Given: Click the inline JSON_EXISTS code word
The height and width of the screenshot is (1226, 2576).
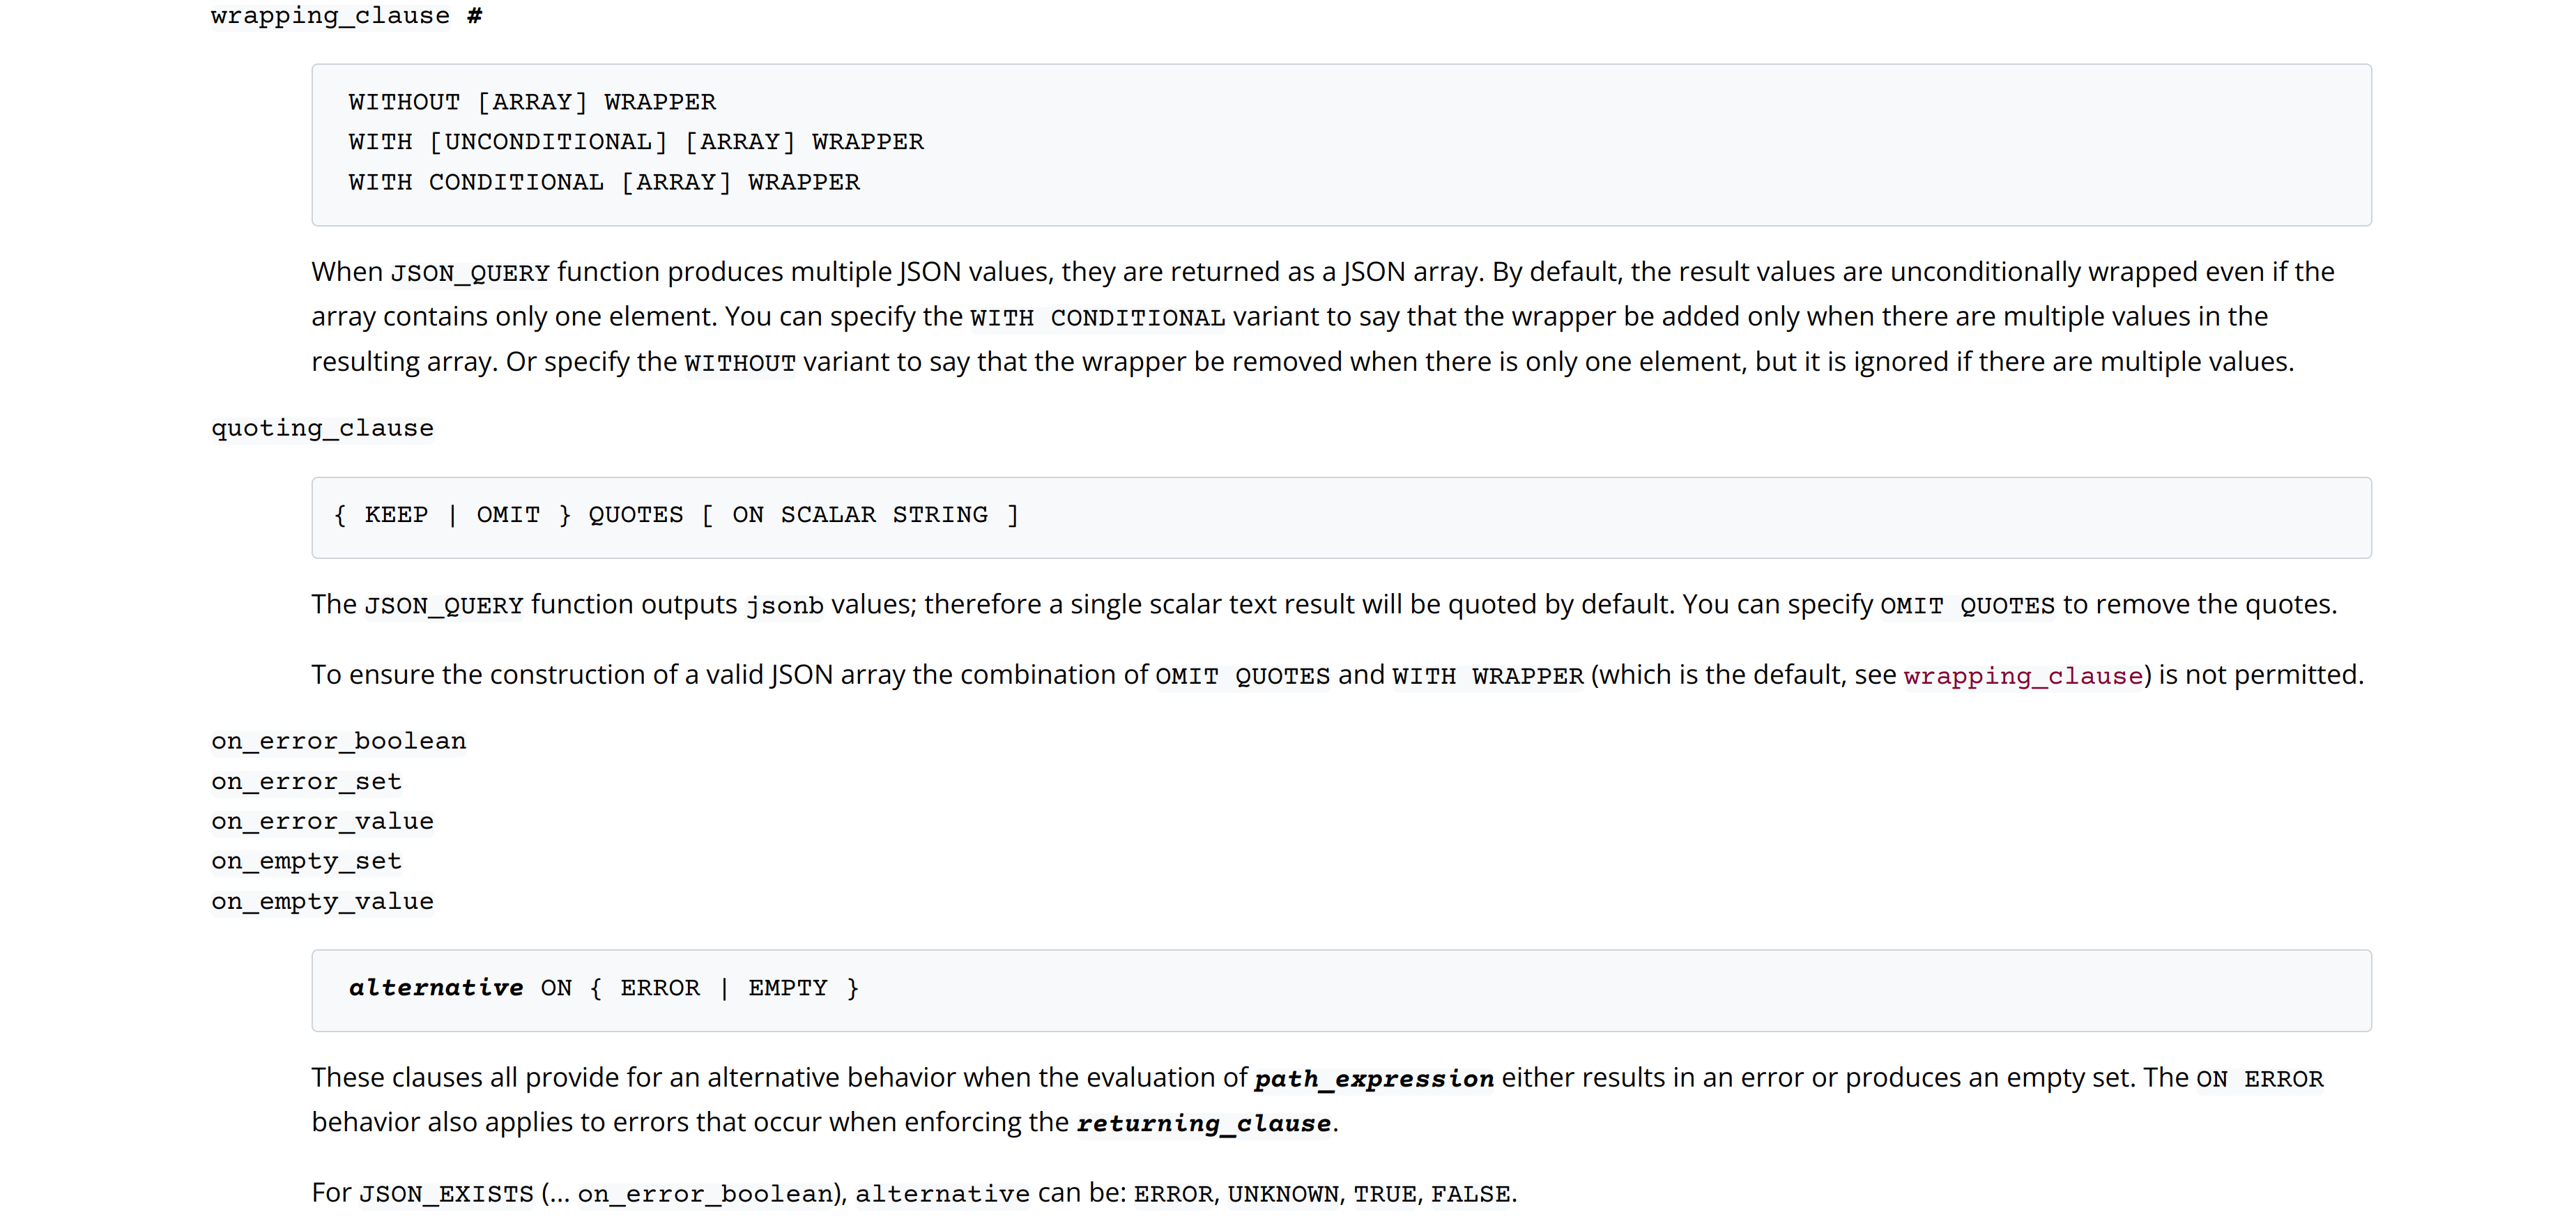Looking at the screenshot, I should (x=446, y=1194).
